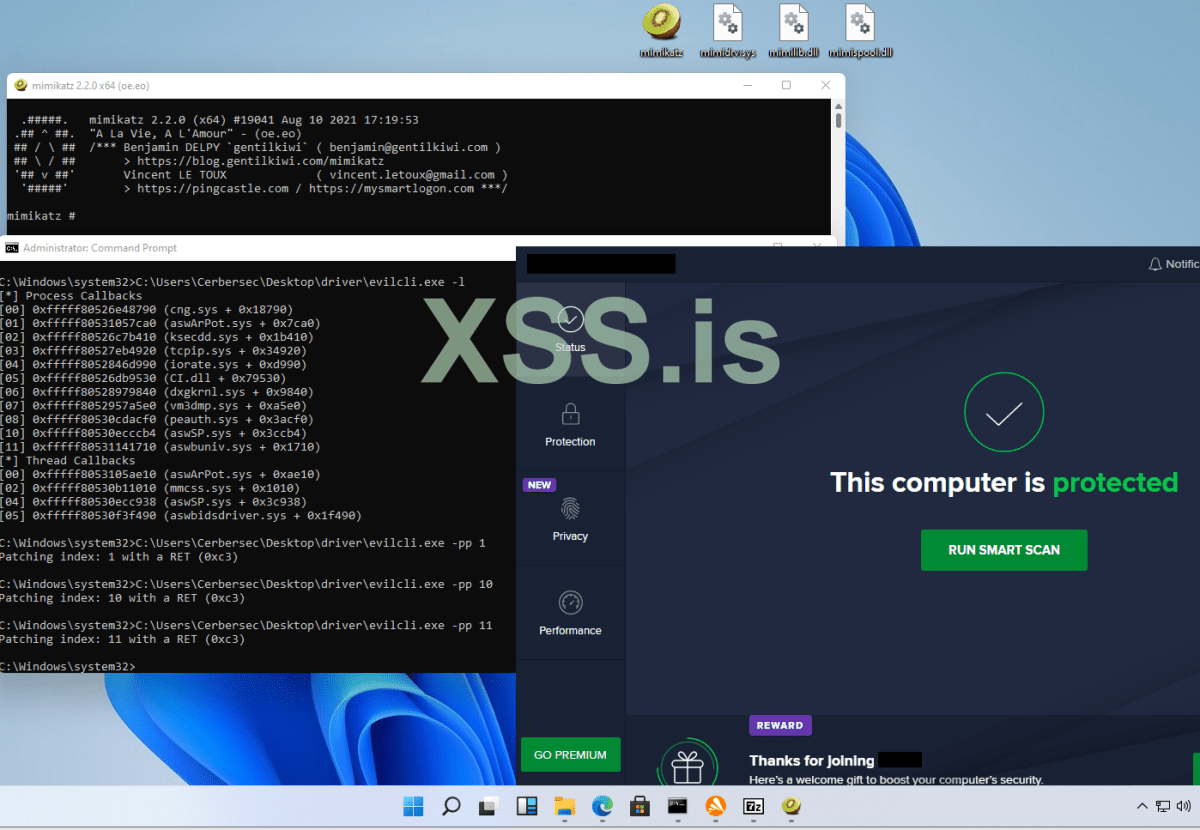Select the mimidrv.sys file on desktop
1200x830 pixels.
[727, 30]
